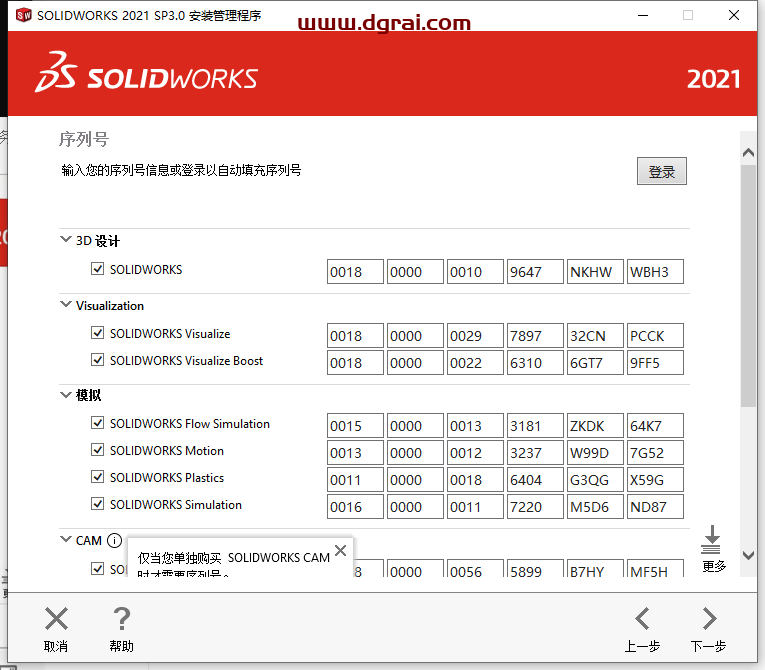
Task: Collapse the 模拟 section
Action: [x=65, y=394]
